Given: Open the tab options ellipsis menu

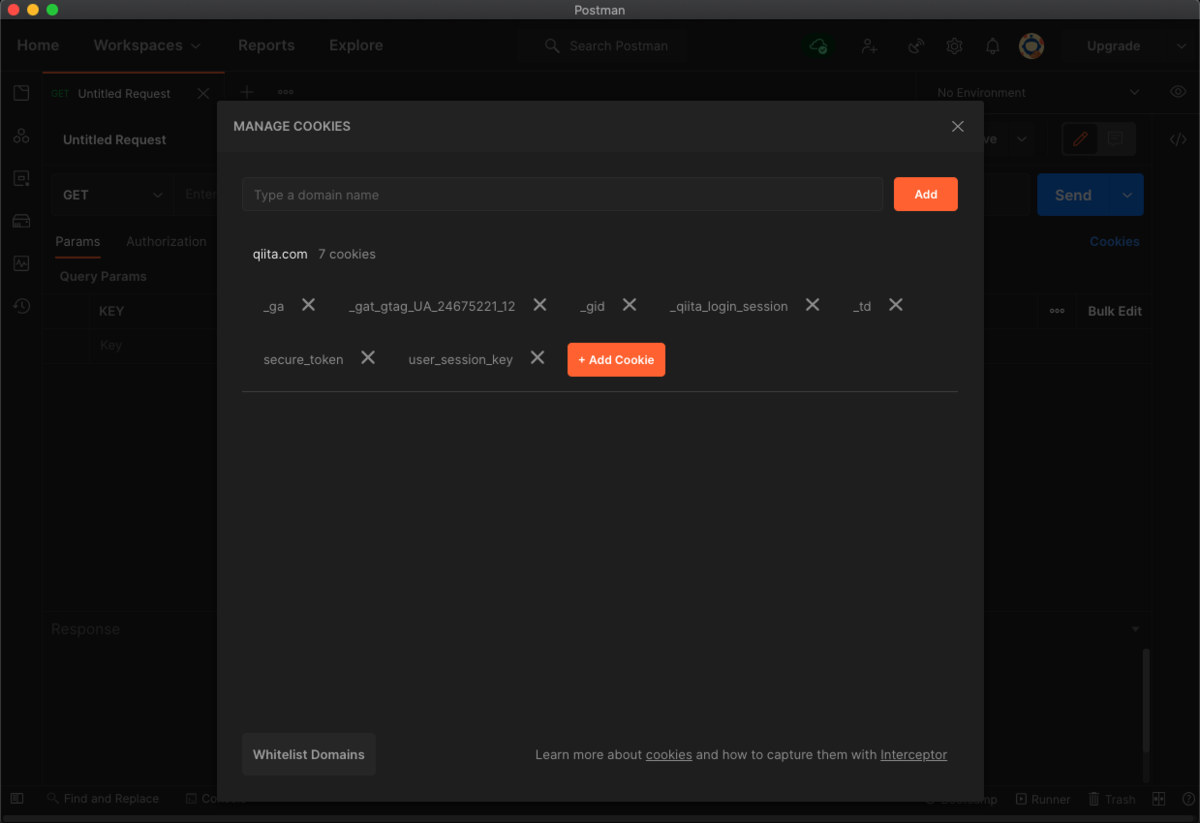Looking at the screenshot, I should tap(286, 92).
